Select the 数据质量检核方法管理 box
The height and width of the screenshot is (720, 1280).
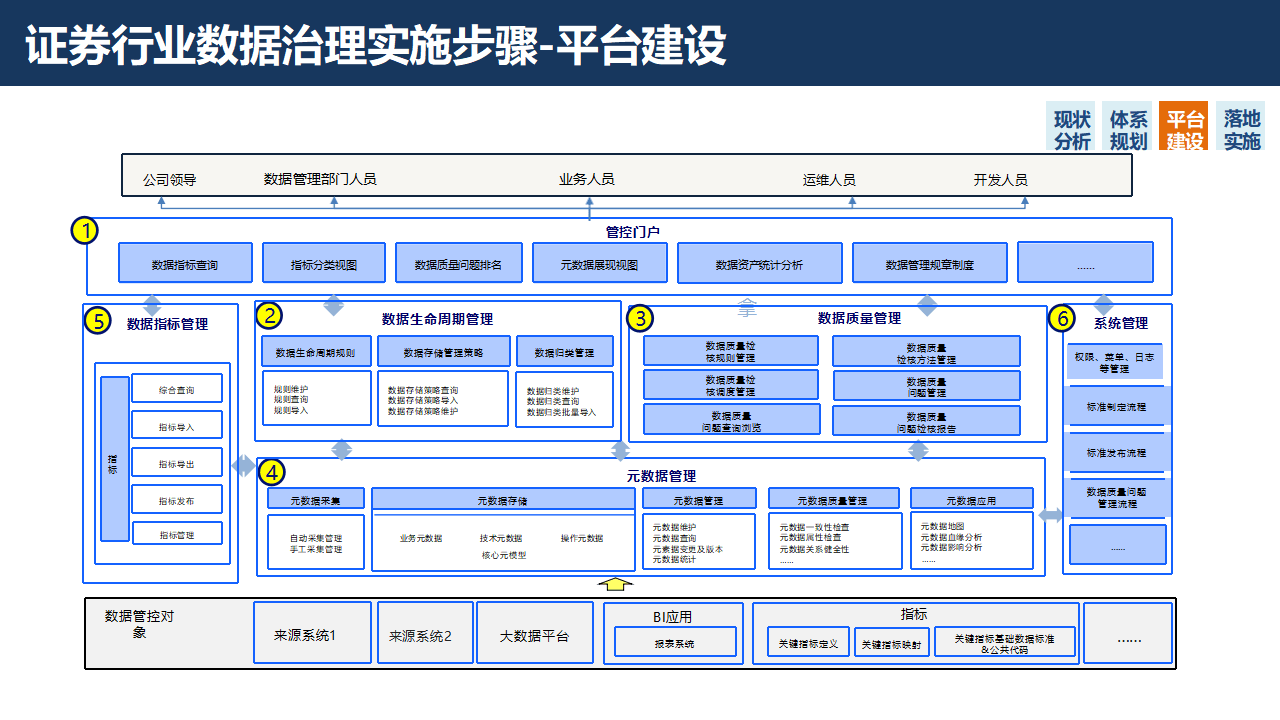tap(926, 351)
